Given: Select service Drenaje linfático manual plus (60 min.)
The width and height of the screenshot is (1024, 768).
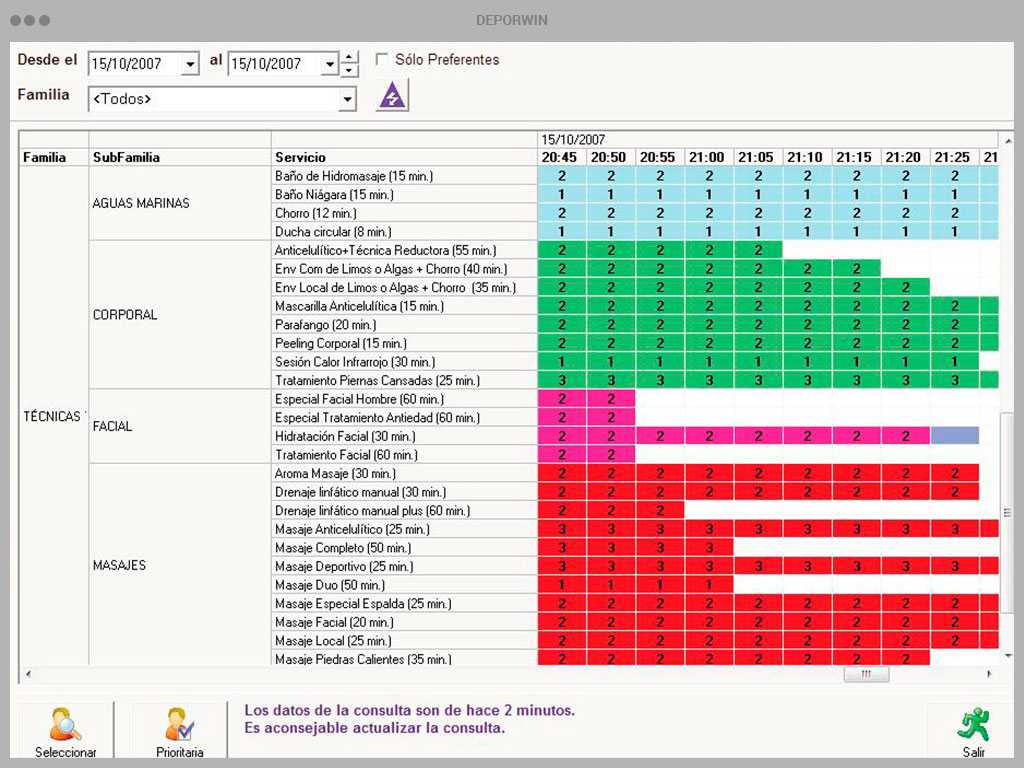Looking at the screenshot, I should 404,511.
